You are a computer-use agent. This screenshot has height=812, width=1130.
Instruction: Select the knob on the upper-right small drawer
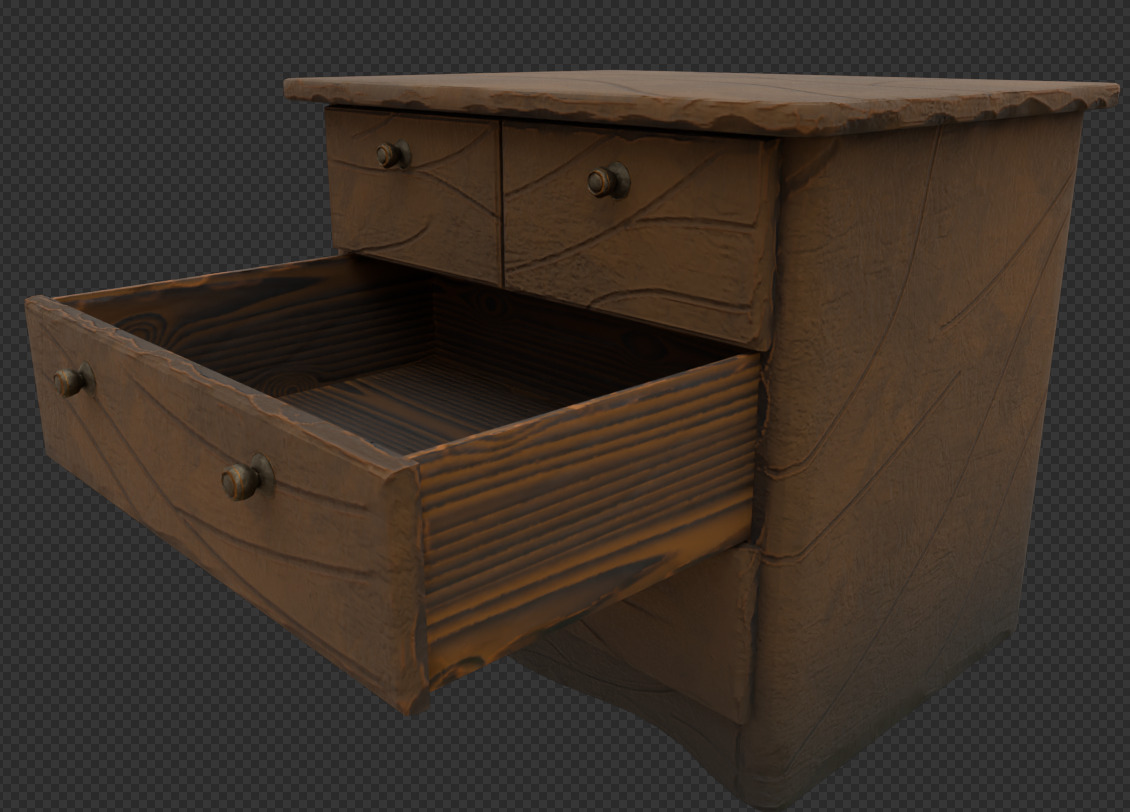[x=608, y=181]
